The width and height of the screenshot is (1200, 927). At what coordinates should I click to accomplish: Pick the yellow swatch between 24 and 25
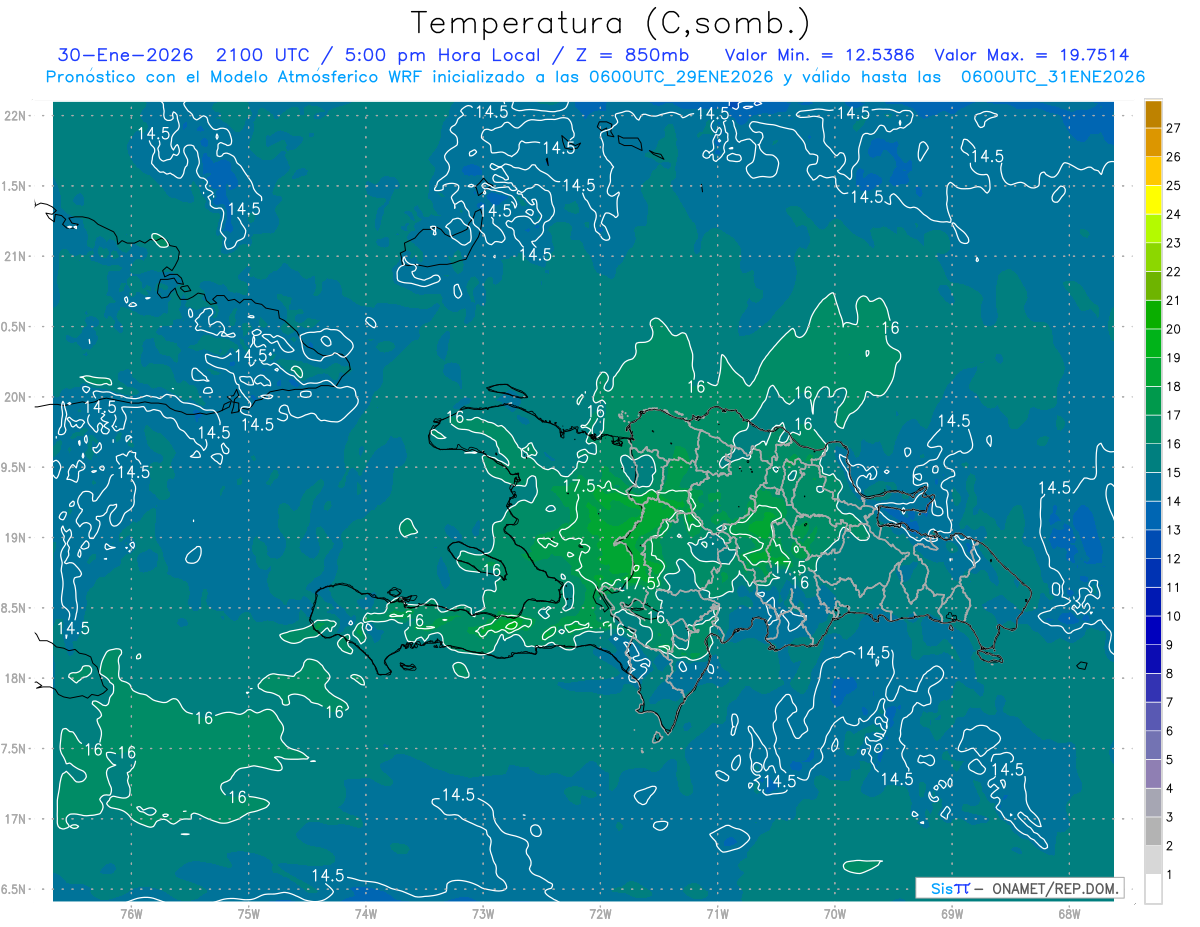click(1153, 200)
